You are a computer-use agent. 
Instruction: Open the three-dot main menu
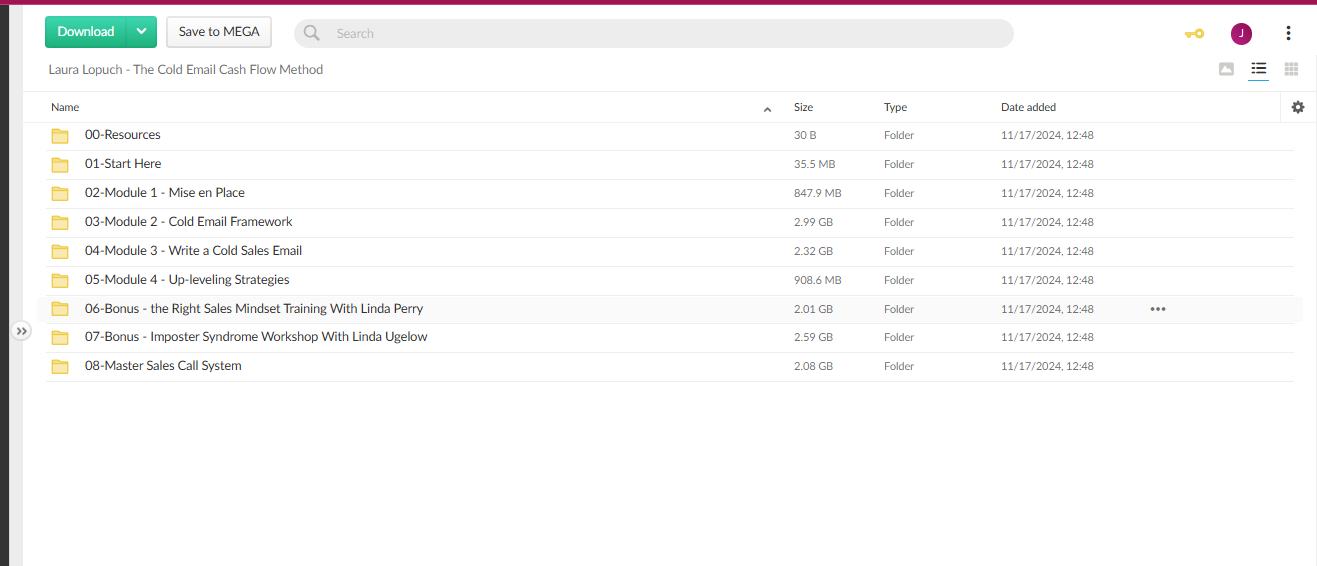[x=1288, y=33]
